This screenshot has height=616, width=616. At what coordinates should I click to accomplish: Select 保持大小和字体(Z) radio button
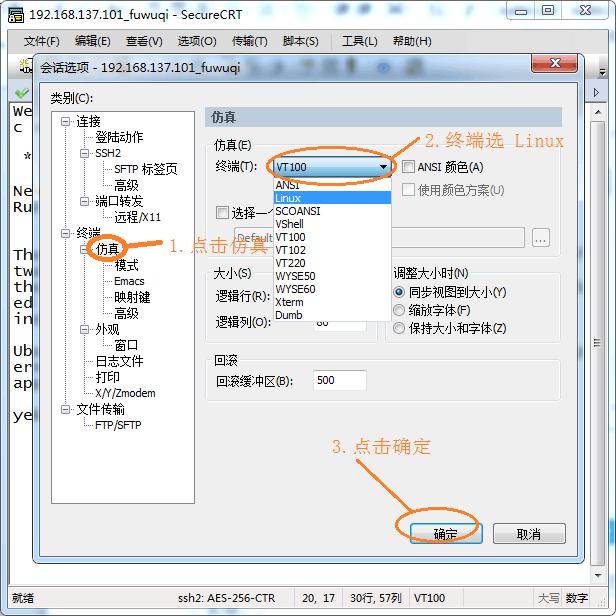point(399,328)
